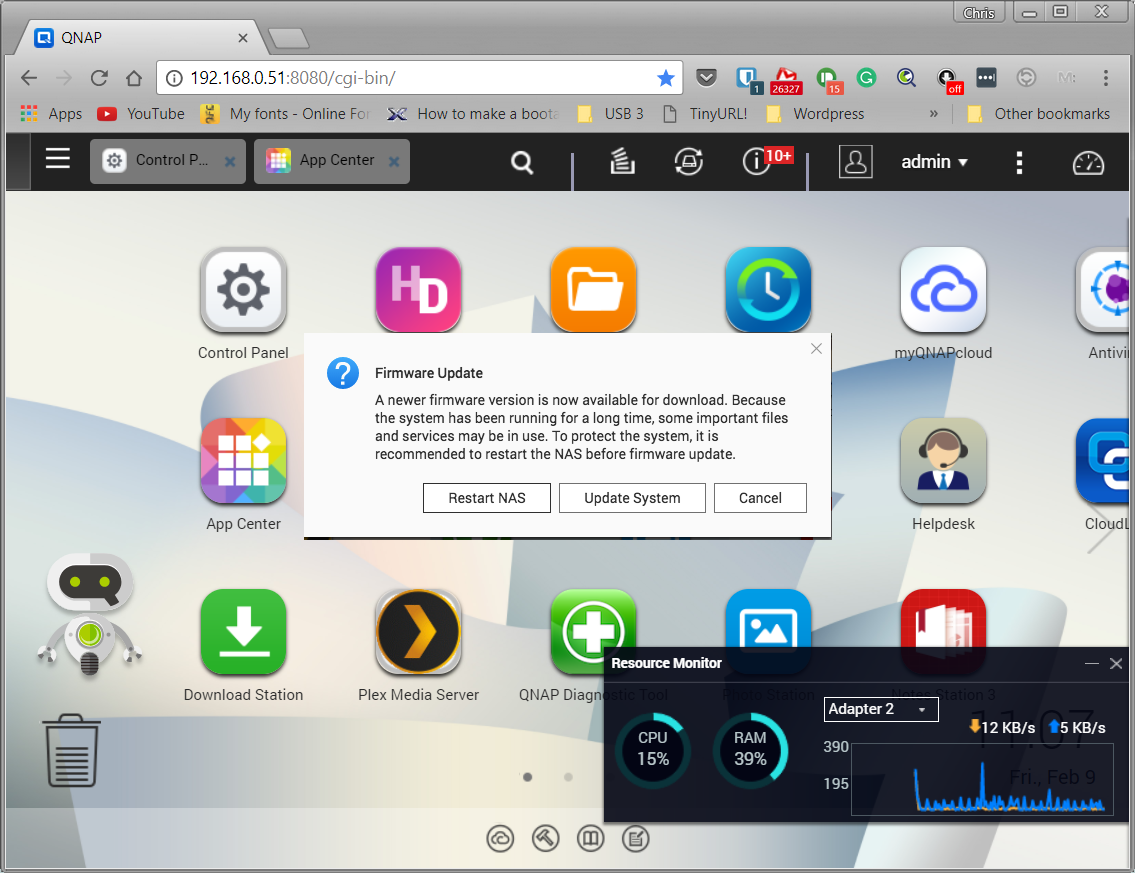Click the Restart NAS button
Viewport: 1135px width, 873px height.
coord(486,498)
